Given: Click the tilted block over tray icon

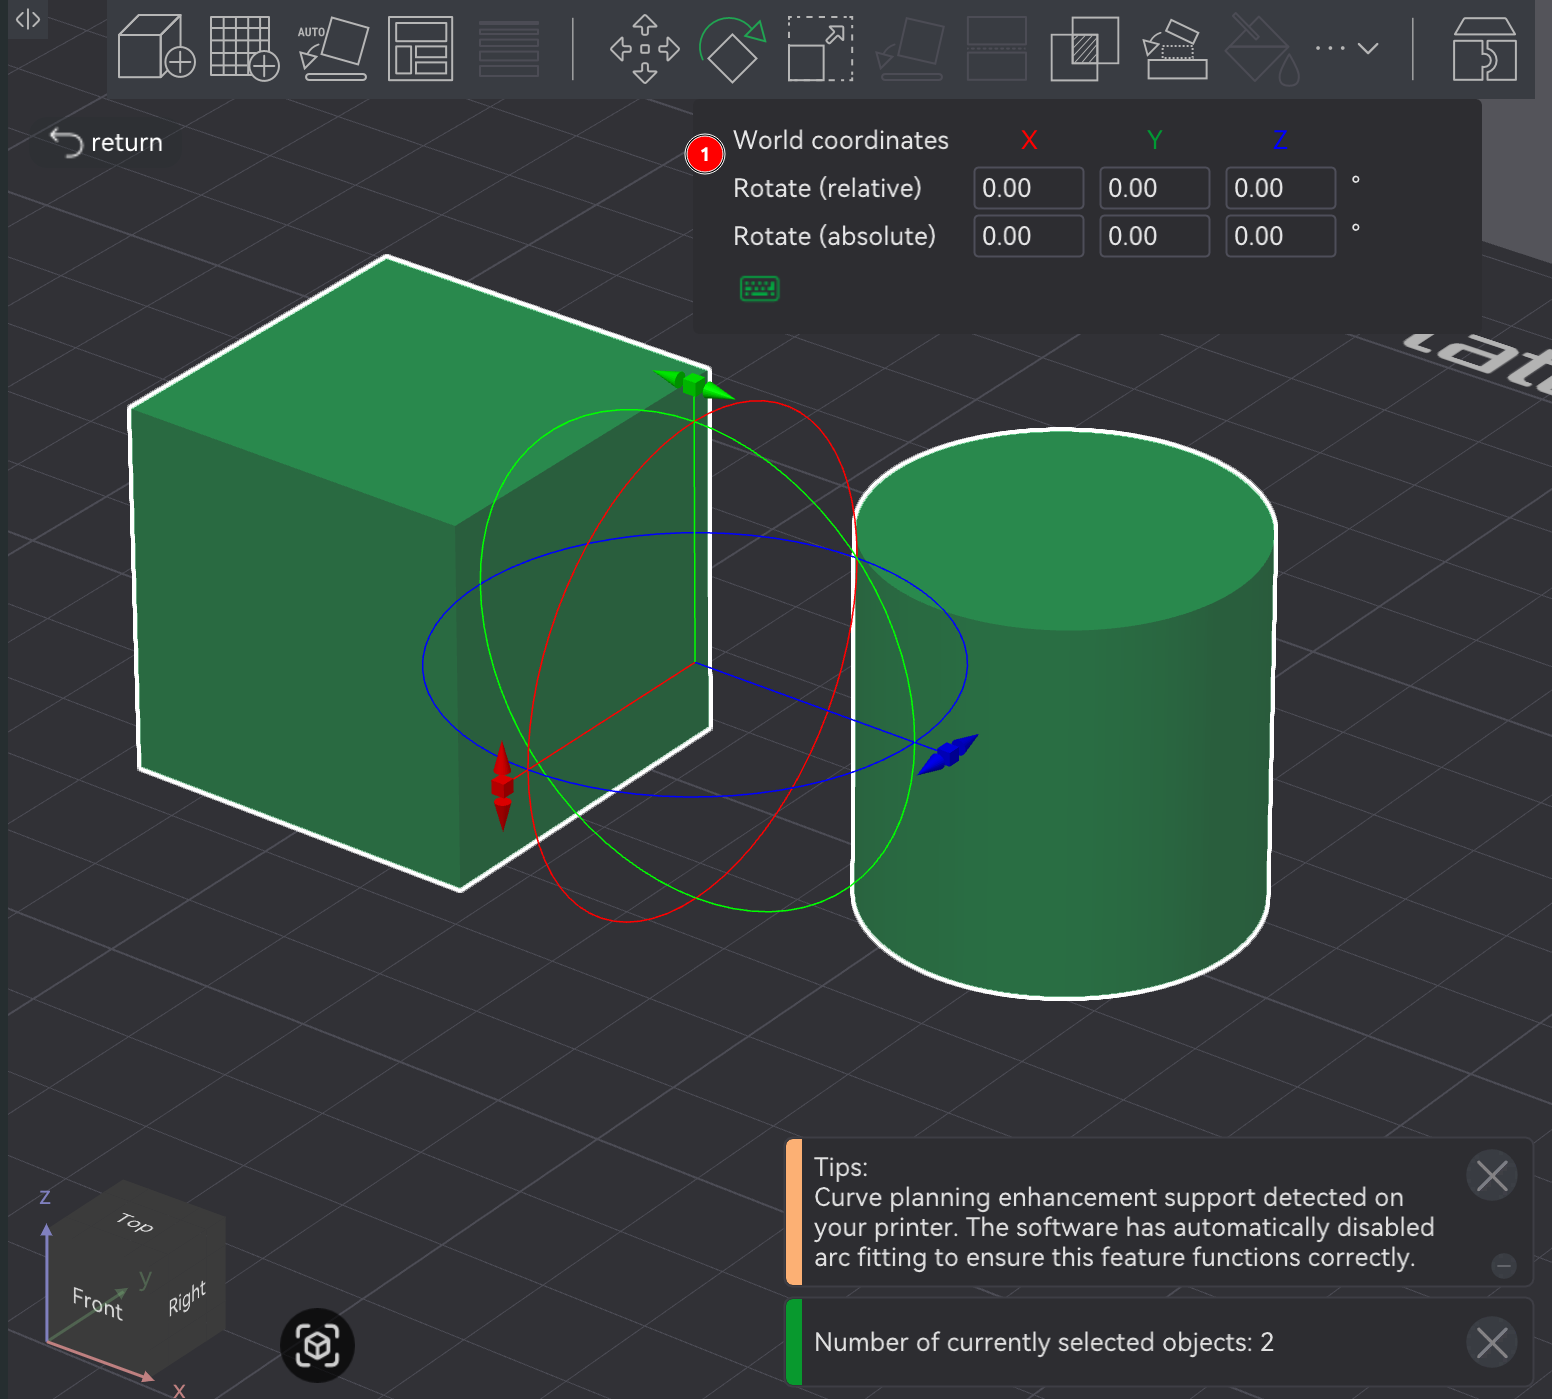Looking at the screenshot, I should pyautogui.click(x=1175, y=48).
